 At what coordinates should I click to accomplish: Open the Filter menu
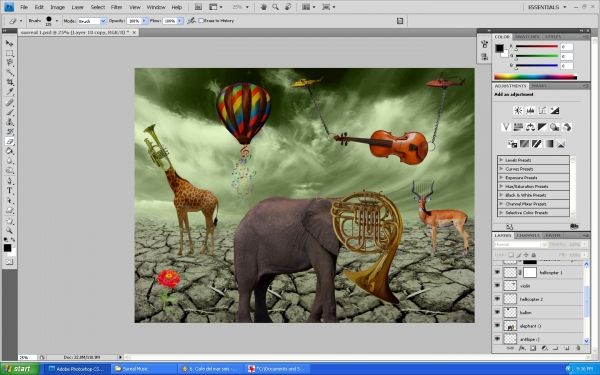(116, 7)
